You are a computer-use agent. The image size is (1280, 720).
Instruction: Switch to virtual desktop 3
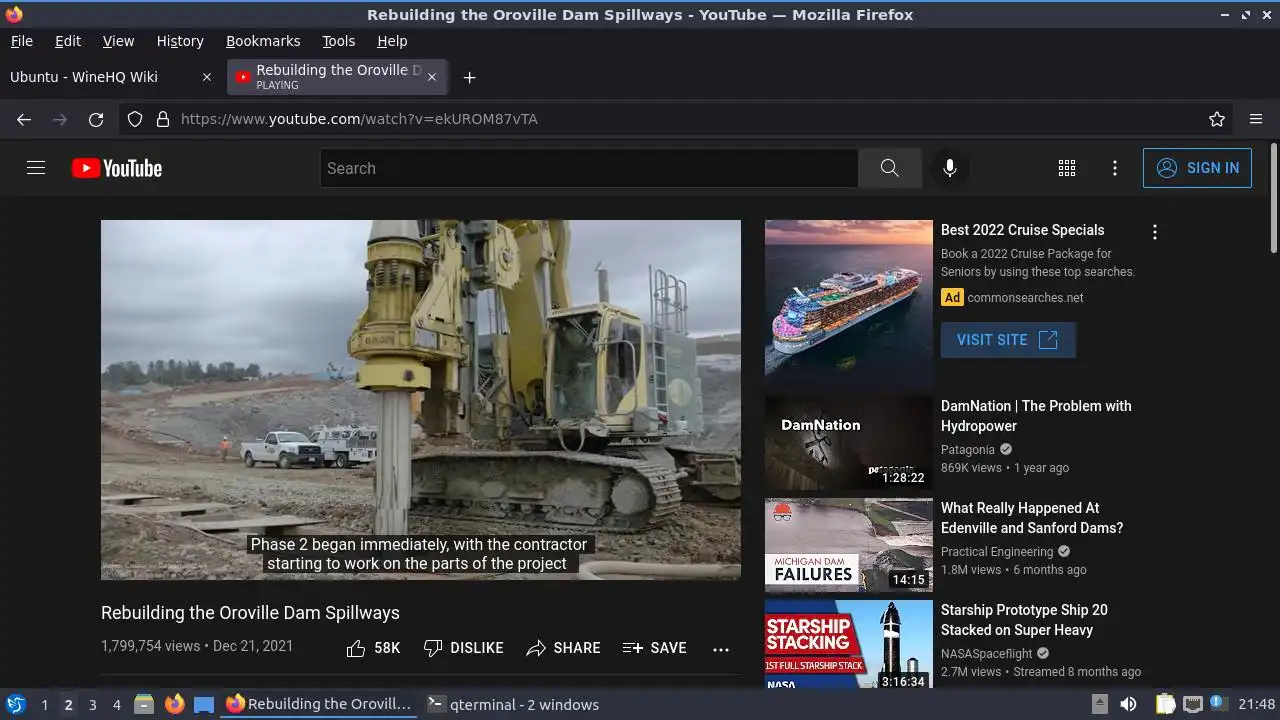point(92,704)
